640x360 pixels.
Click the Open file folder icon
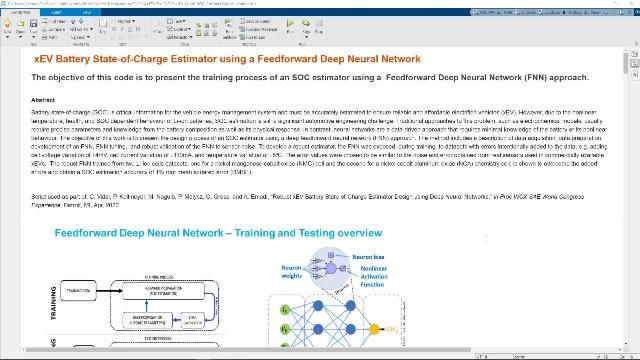coord(20,24)
